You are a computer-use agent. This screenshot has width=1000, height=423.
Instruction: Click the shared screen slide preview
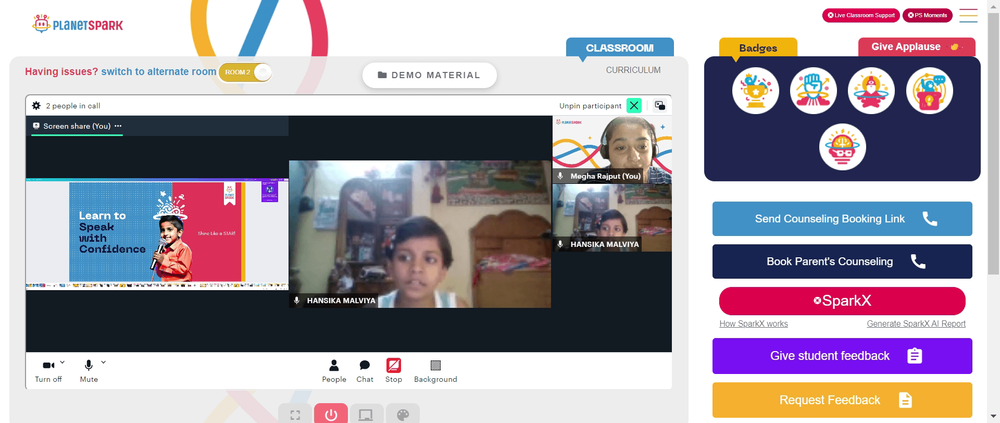tap(157, 234)
